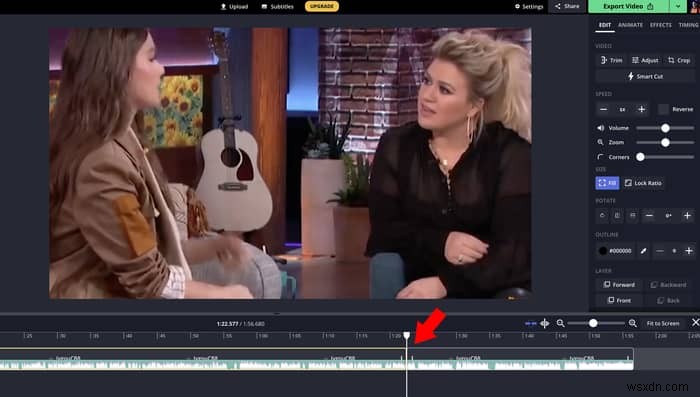Click the green Export Video button

[628, 6]
